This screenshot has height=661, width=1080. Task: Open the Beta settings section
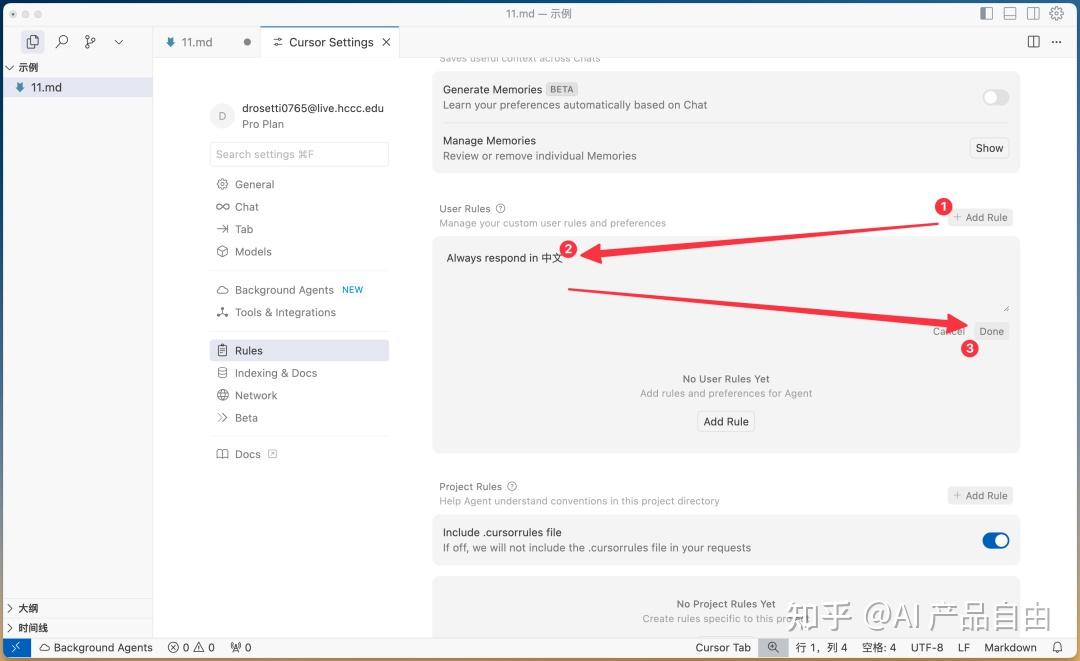tap(299, 418)
